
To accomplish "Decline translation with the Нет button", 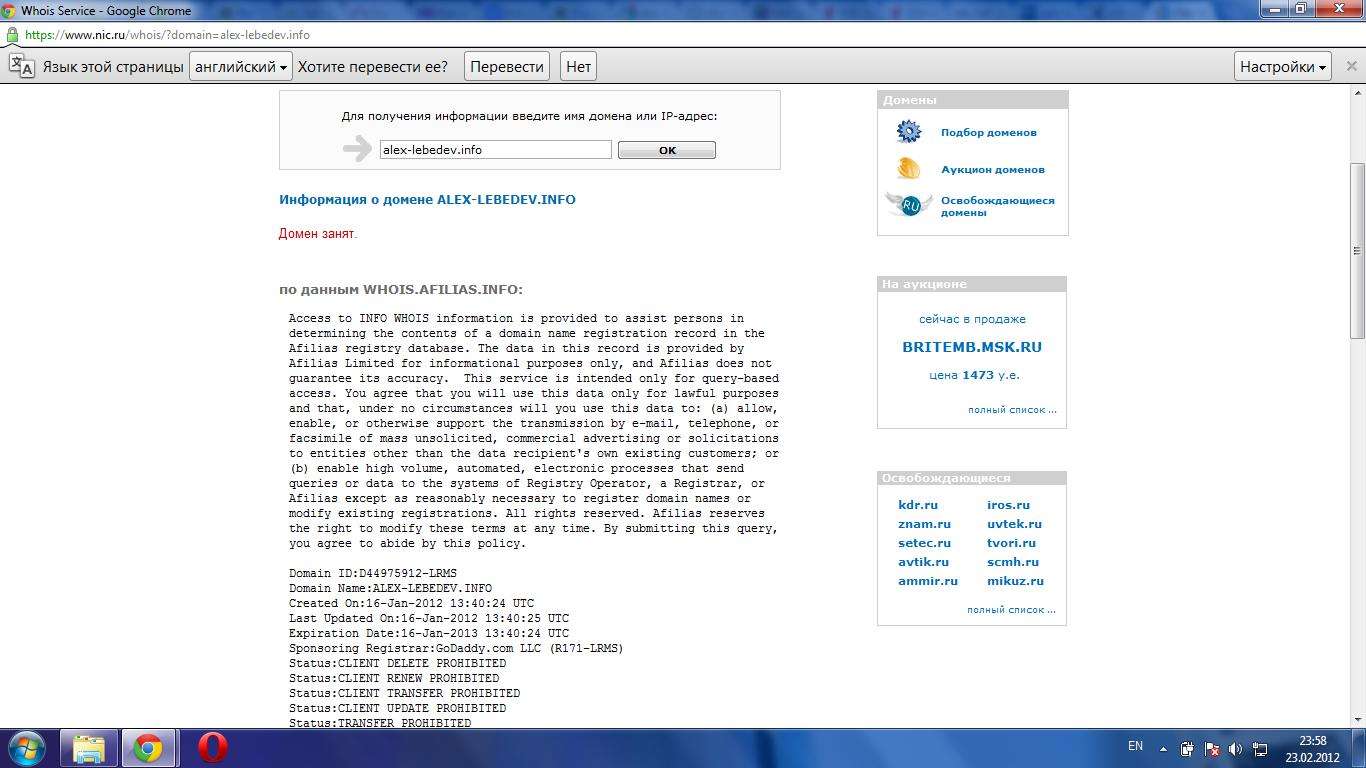I will click(x=578, y=67).
